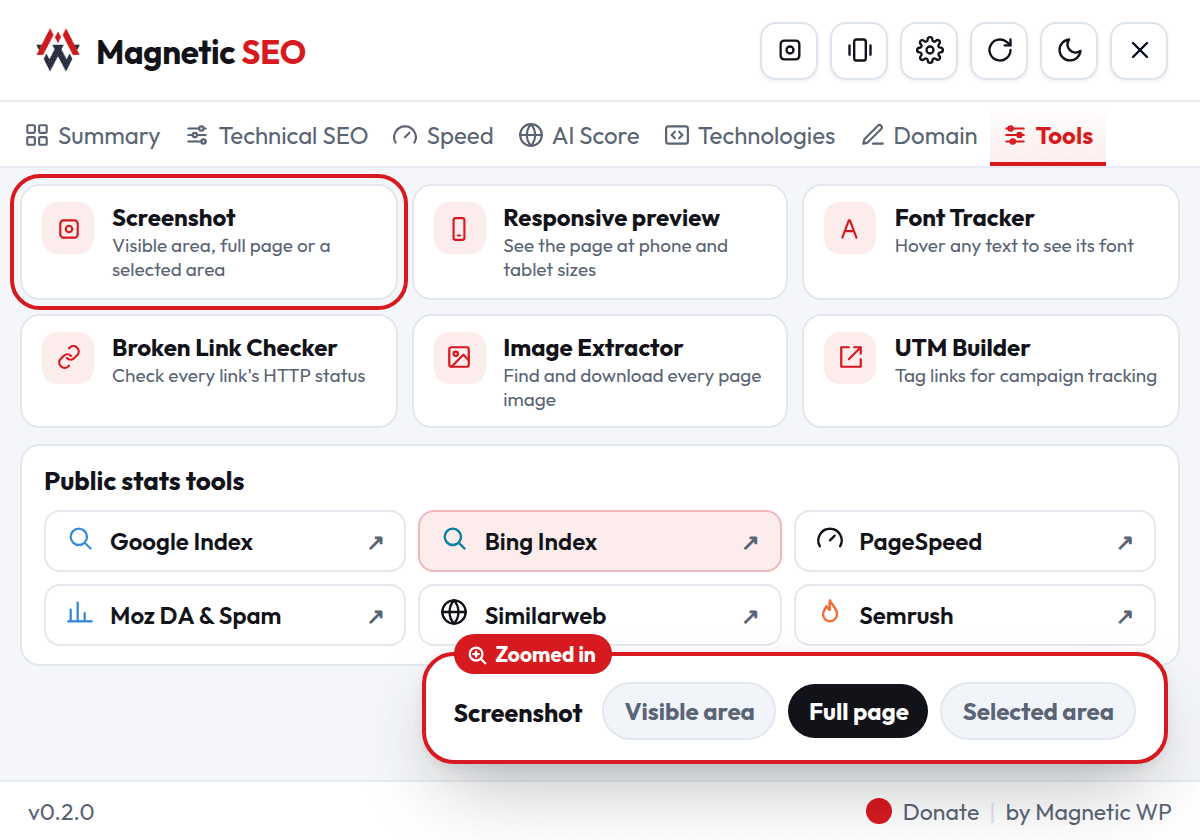Toggle dark mode with the moon icon
The width and height of the screenshot is (1200, 840).
[x=1070, y=50]
